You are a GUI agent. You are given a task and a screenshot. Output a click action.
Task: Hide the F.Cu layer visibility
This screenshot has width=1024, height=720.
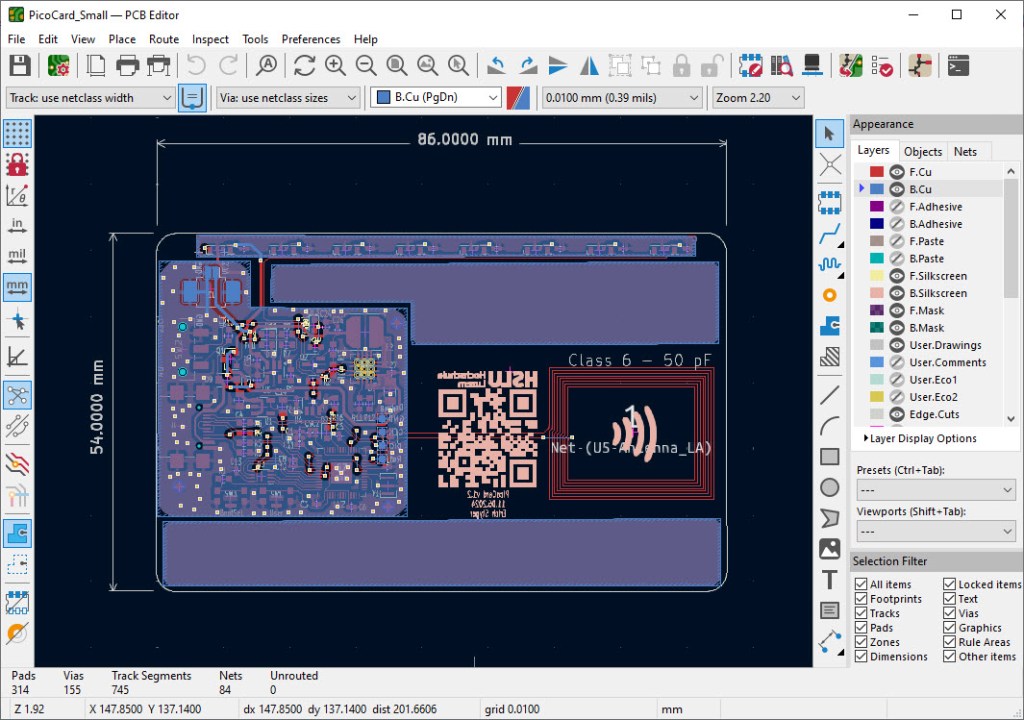pos(897,172)
